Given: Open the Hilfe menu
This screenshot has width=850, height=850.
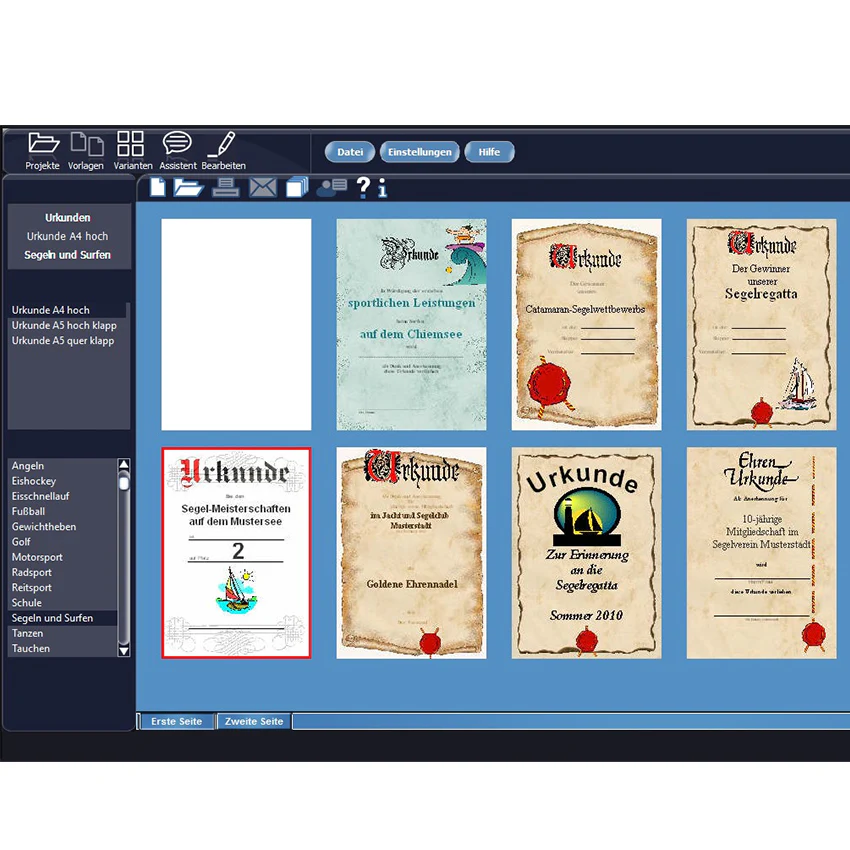Looking at the screenshot, I should point(489,152).
